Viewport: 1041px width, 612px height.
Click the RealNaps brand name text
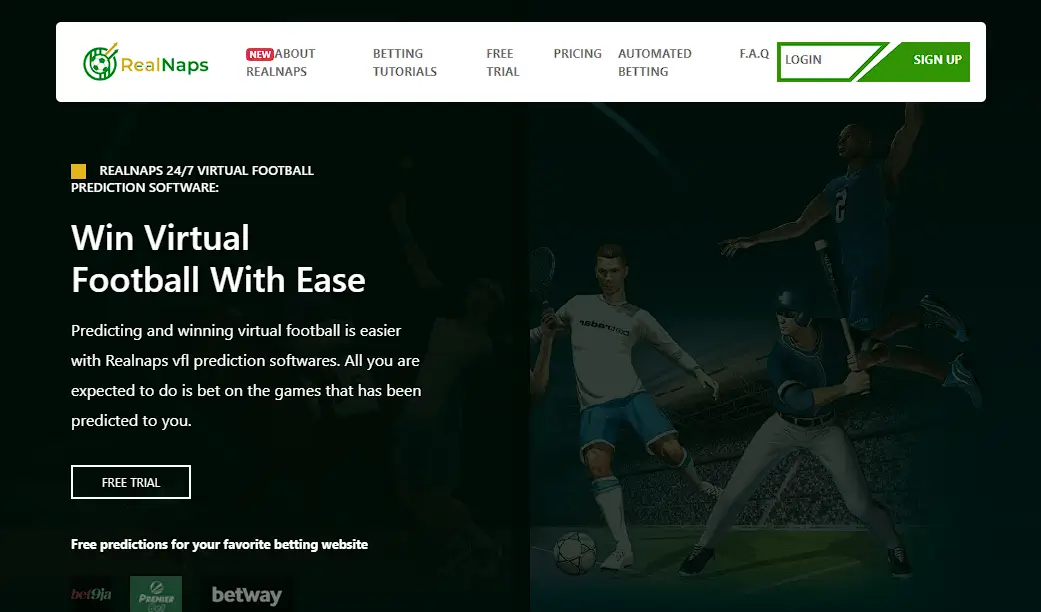point(164,65)
